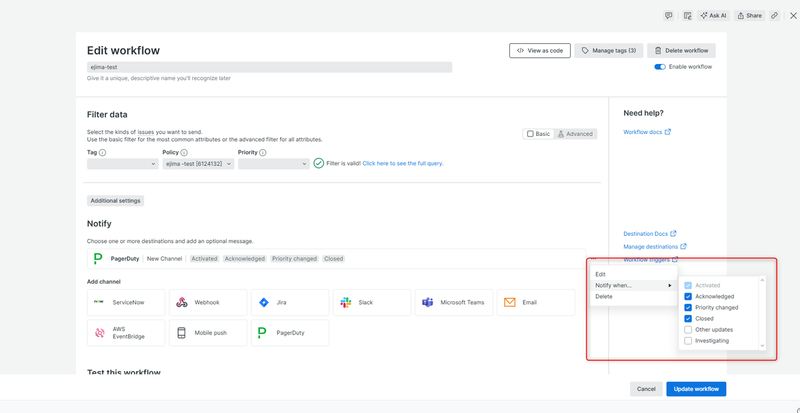Click the Tag info icon
Screen dimensions: 800x413
[103, 153]
